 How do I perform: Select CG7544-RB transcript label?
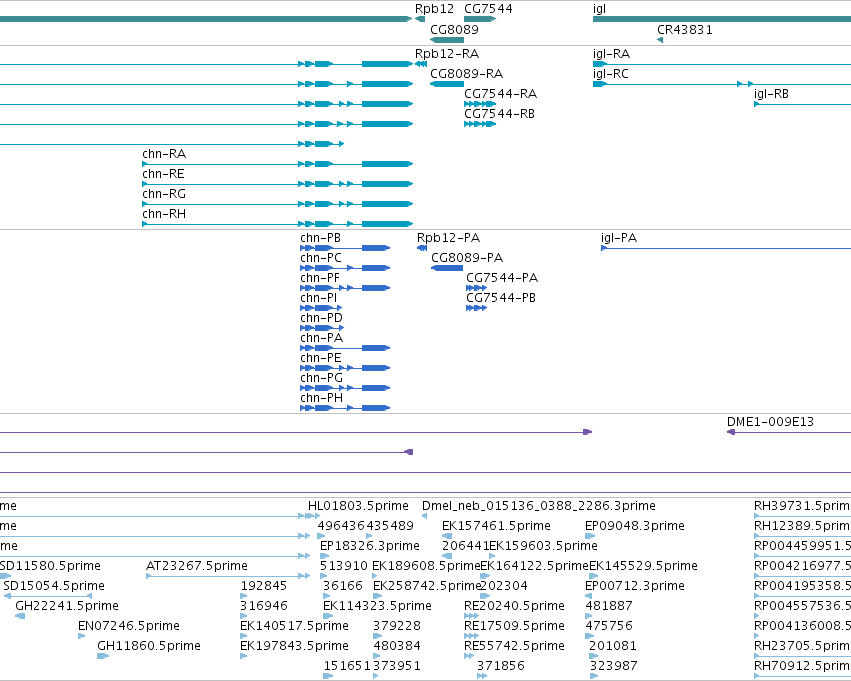point(499,113)
